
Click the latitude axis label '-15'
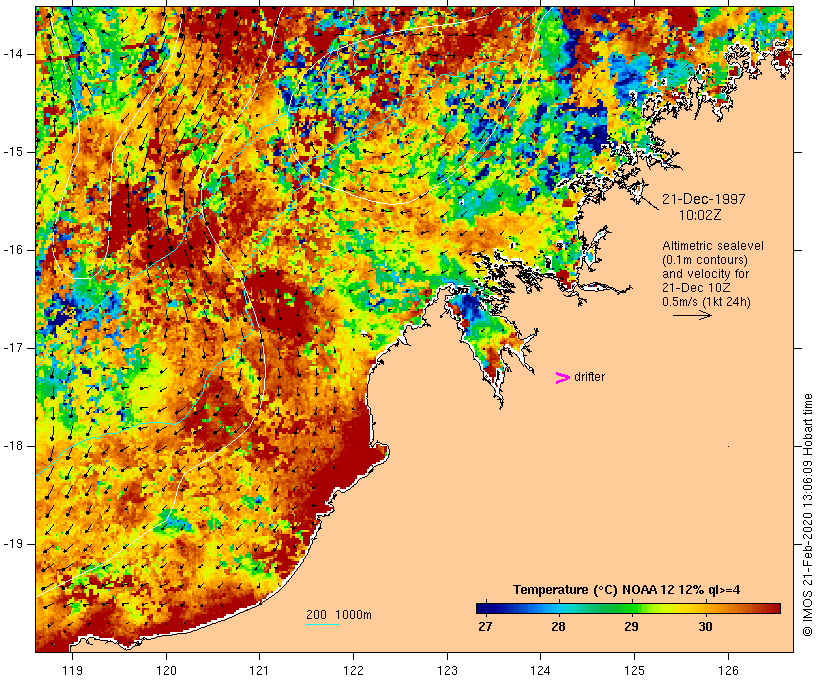click(12, 152)
